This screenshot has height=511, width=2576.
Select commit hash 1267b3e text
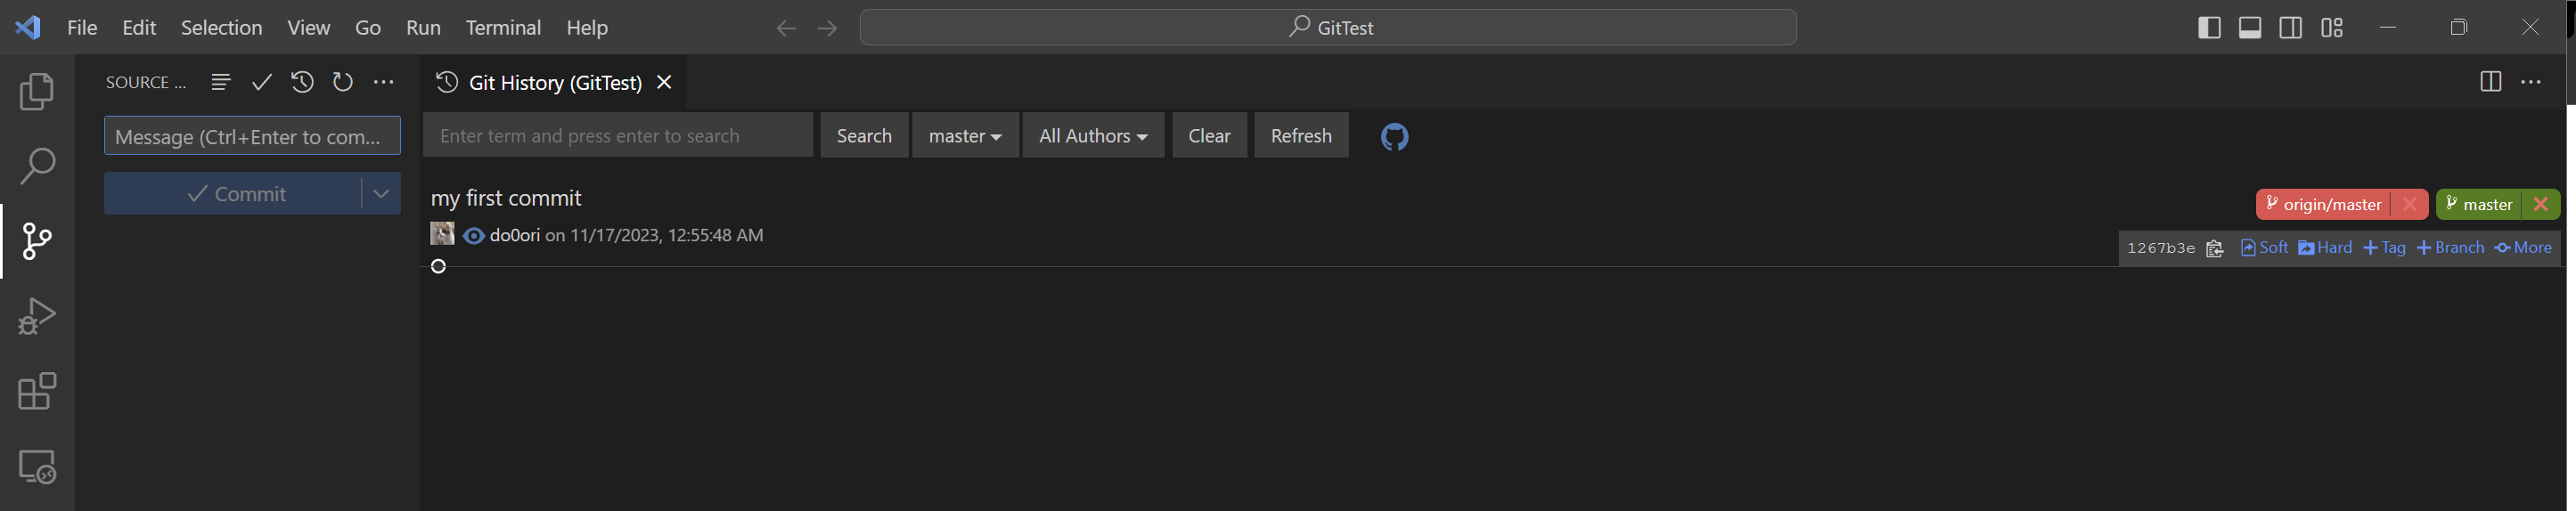click(x=2161, y=248)
